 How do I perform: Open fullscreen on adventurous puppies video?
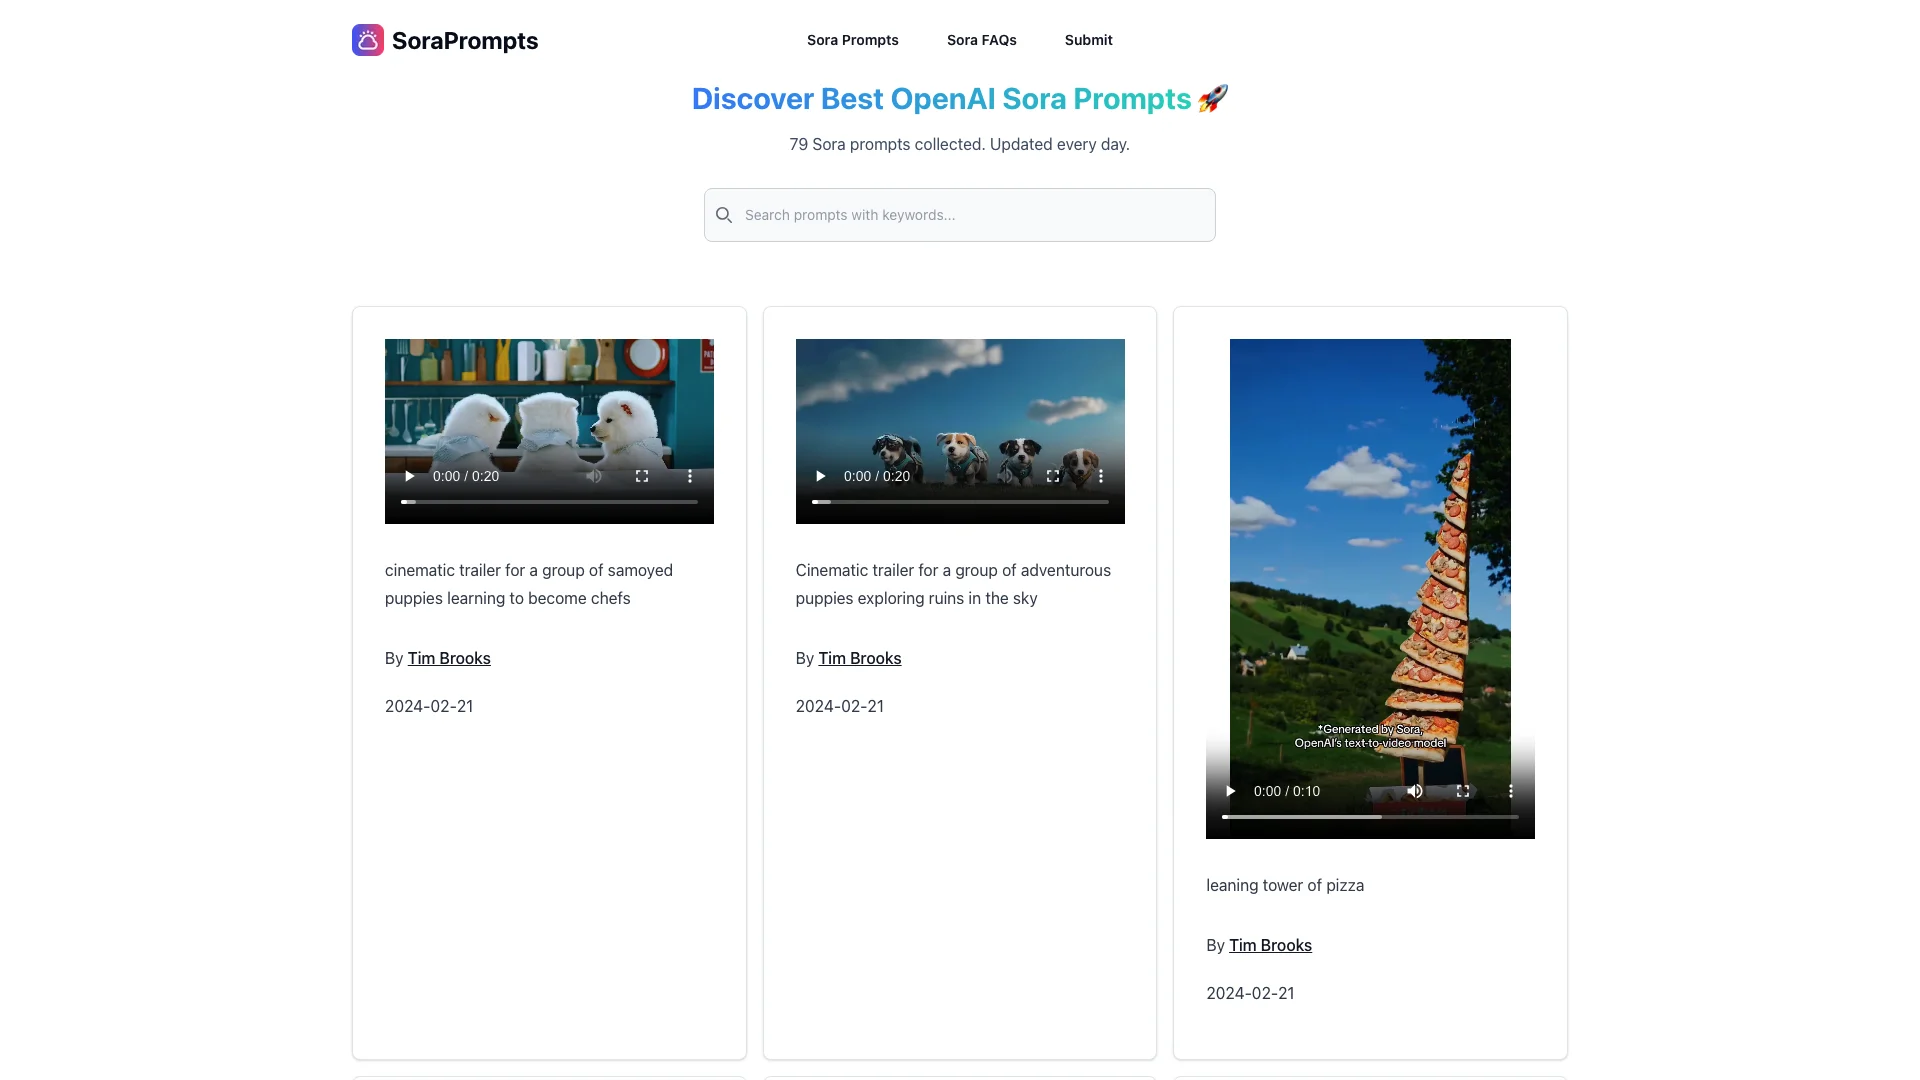tap(1053, 476)
